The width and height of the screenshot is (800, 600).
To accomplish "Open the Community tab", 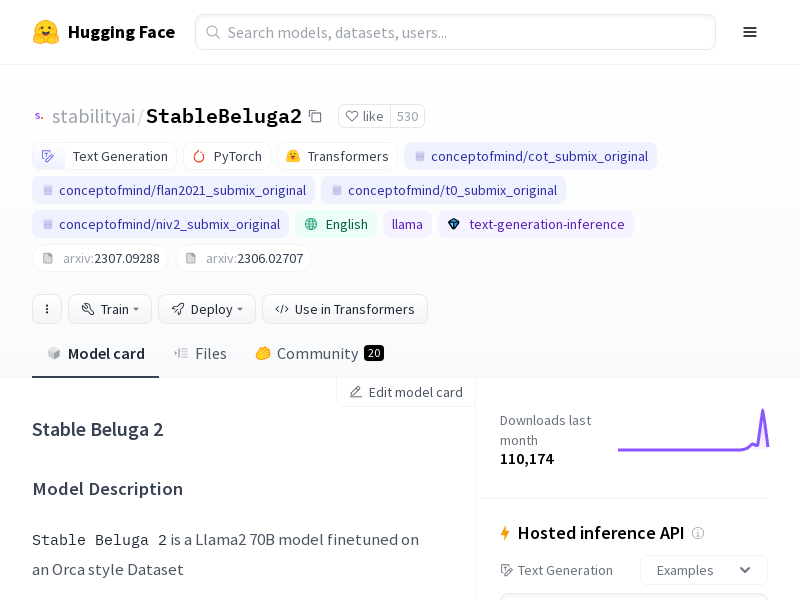I will [x=319, y=354].
